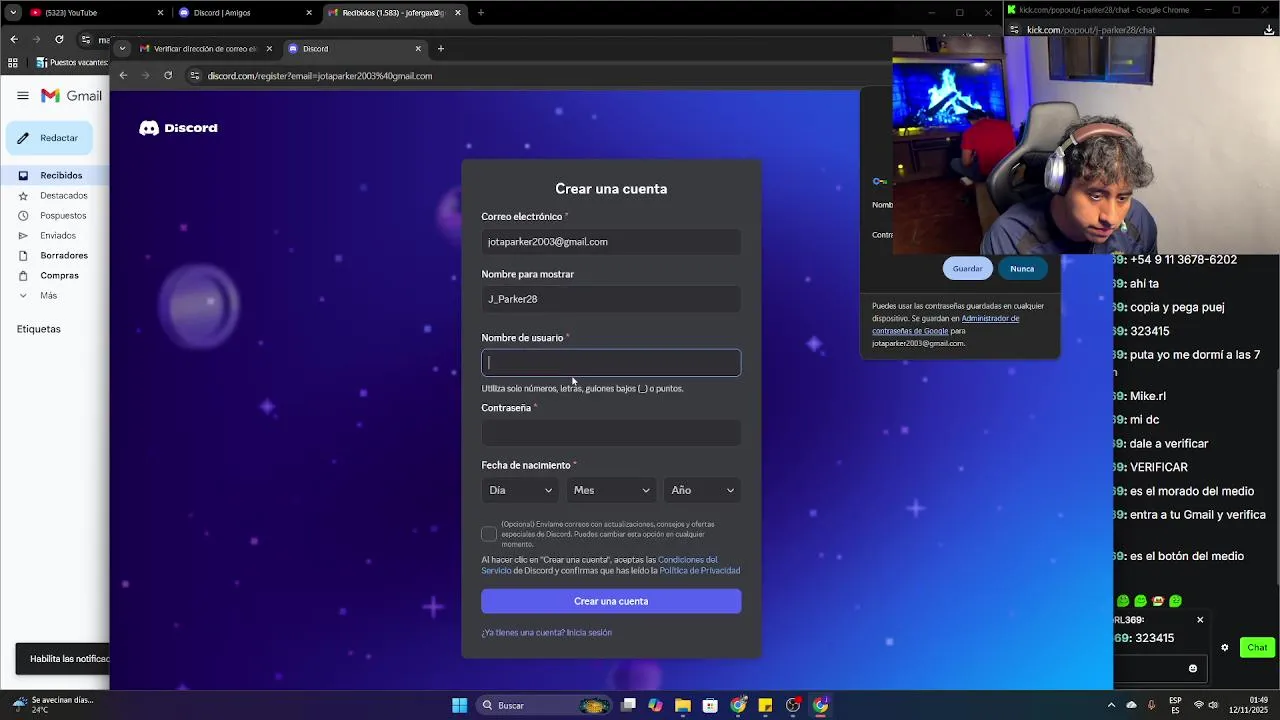This screenshot has height=720, width=1280.
Task: Add new tab in background Chrome window
Action: pyautogui.click(x=481, y=13)
